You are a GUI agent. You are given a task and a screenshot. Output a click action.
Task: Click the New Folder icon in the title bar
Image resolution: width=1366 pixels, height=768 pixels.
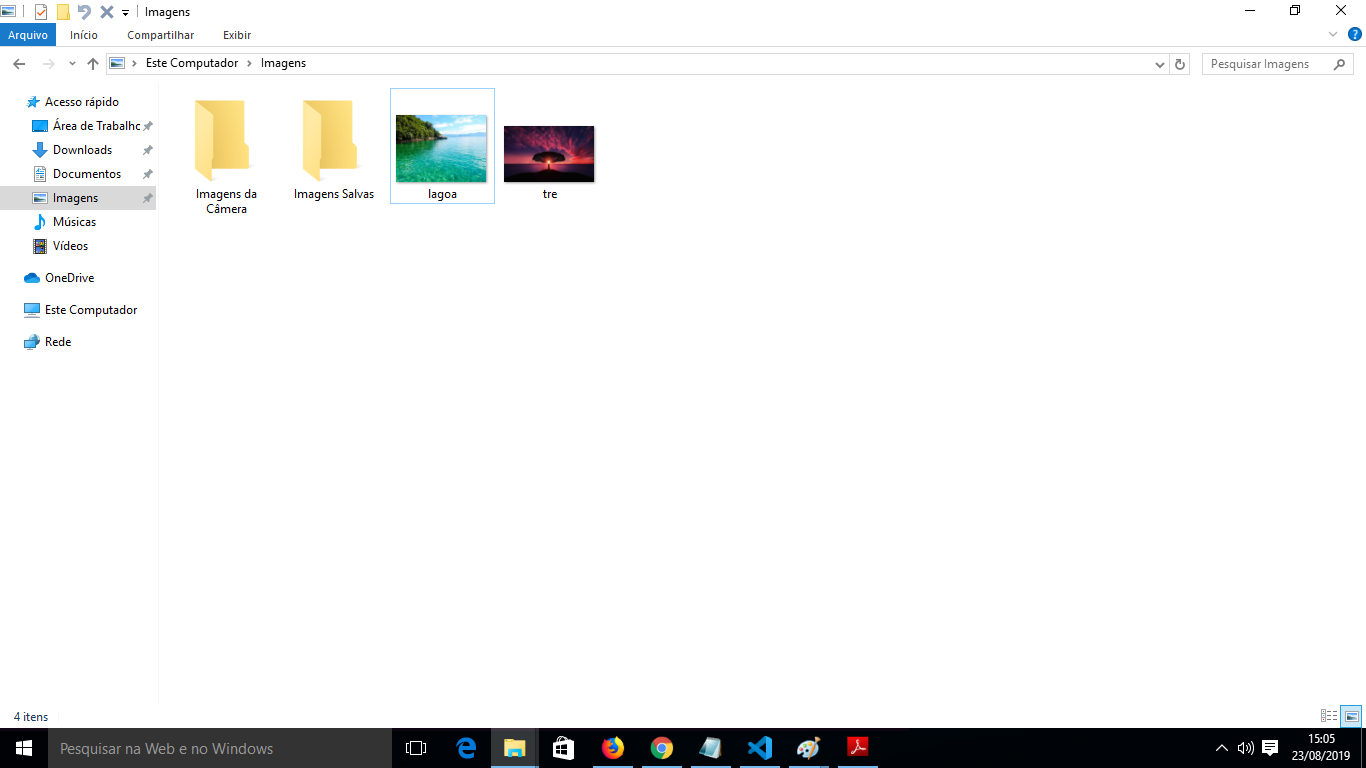[x=63, y=12]
